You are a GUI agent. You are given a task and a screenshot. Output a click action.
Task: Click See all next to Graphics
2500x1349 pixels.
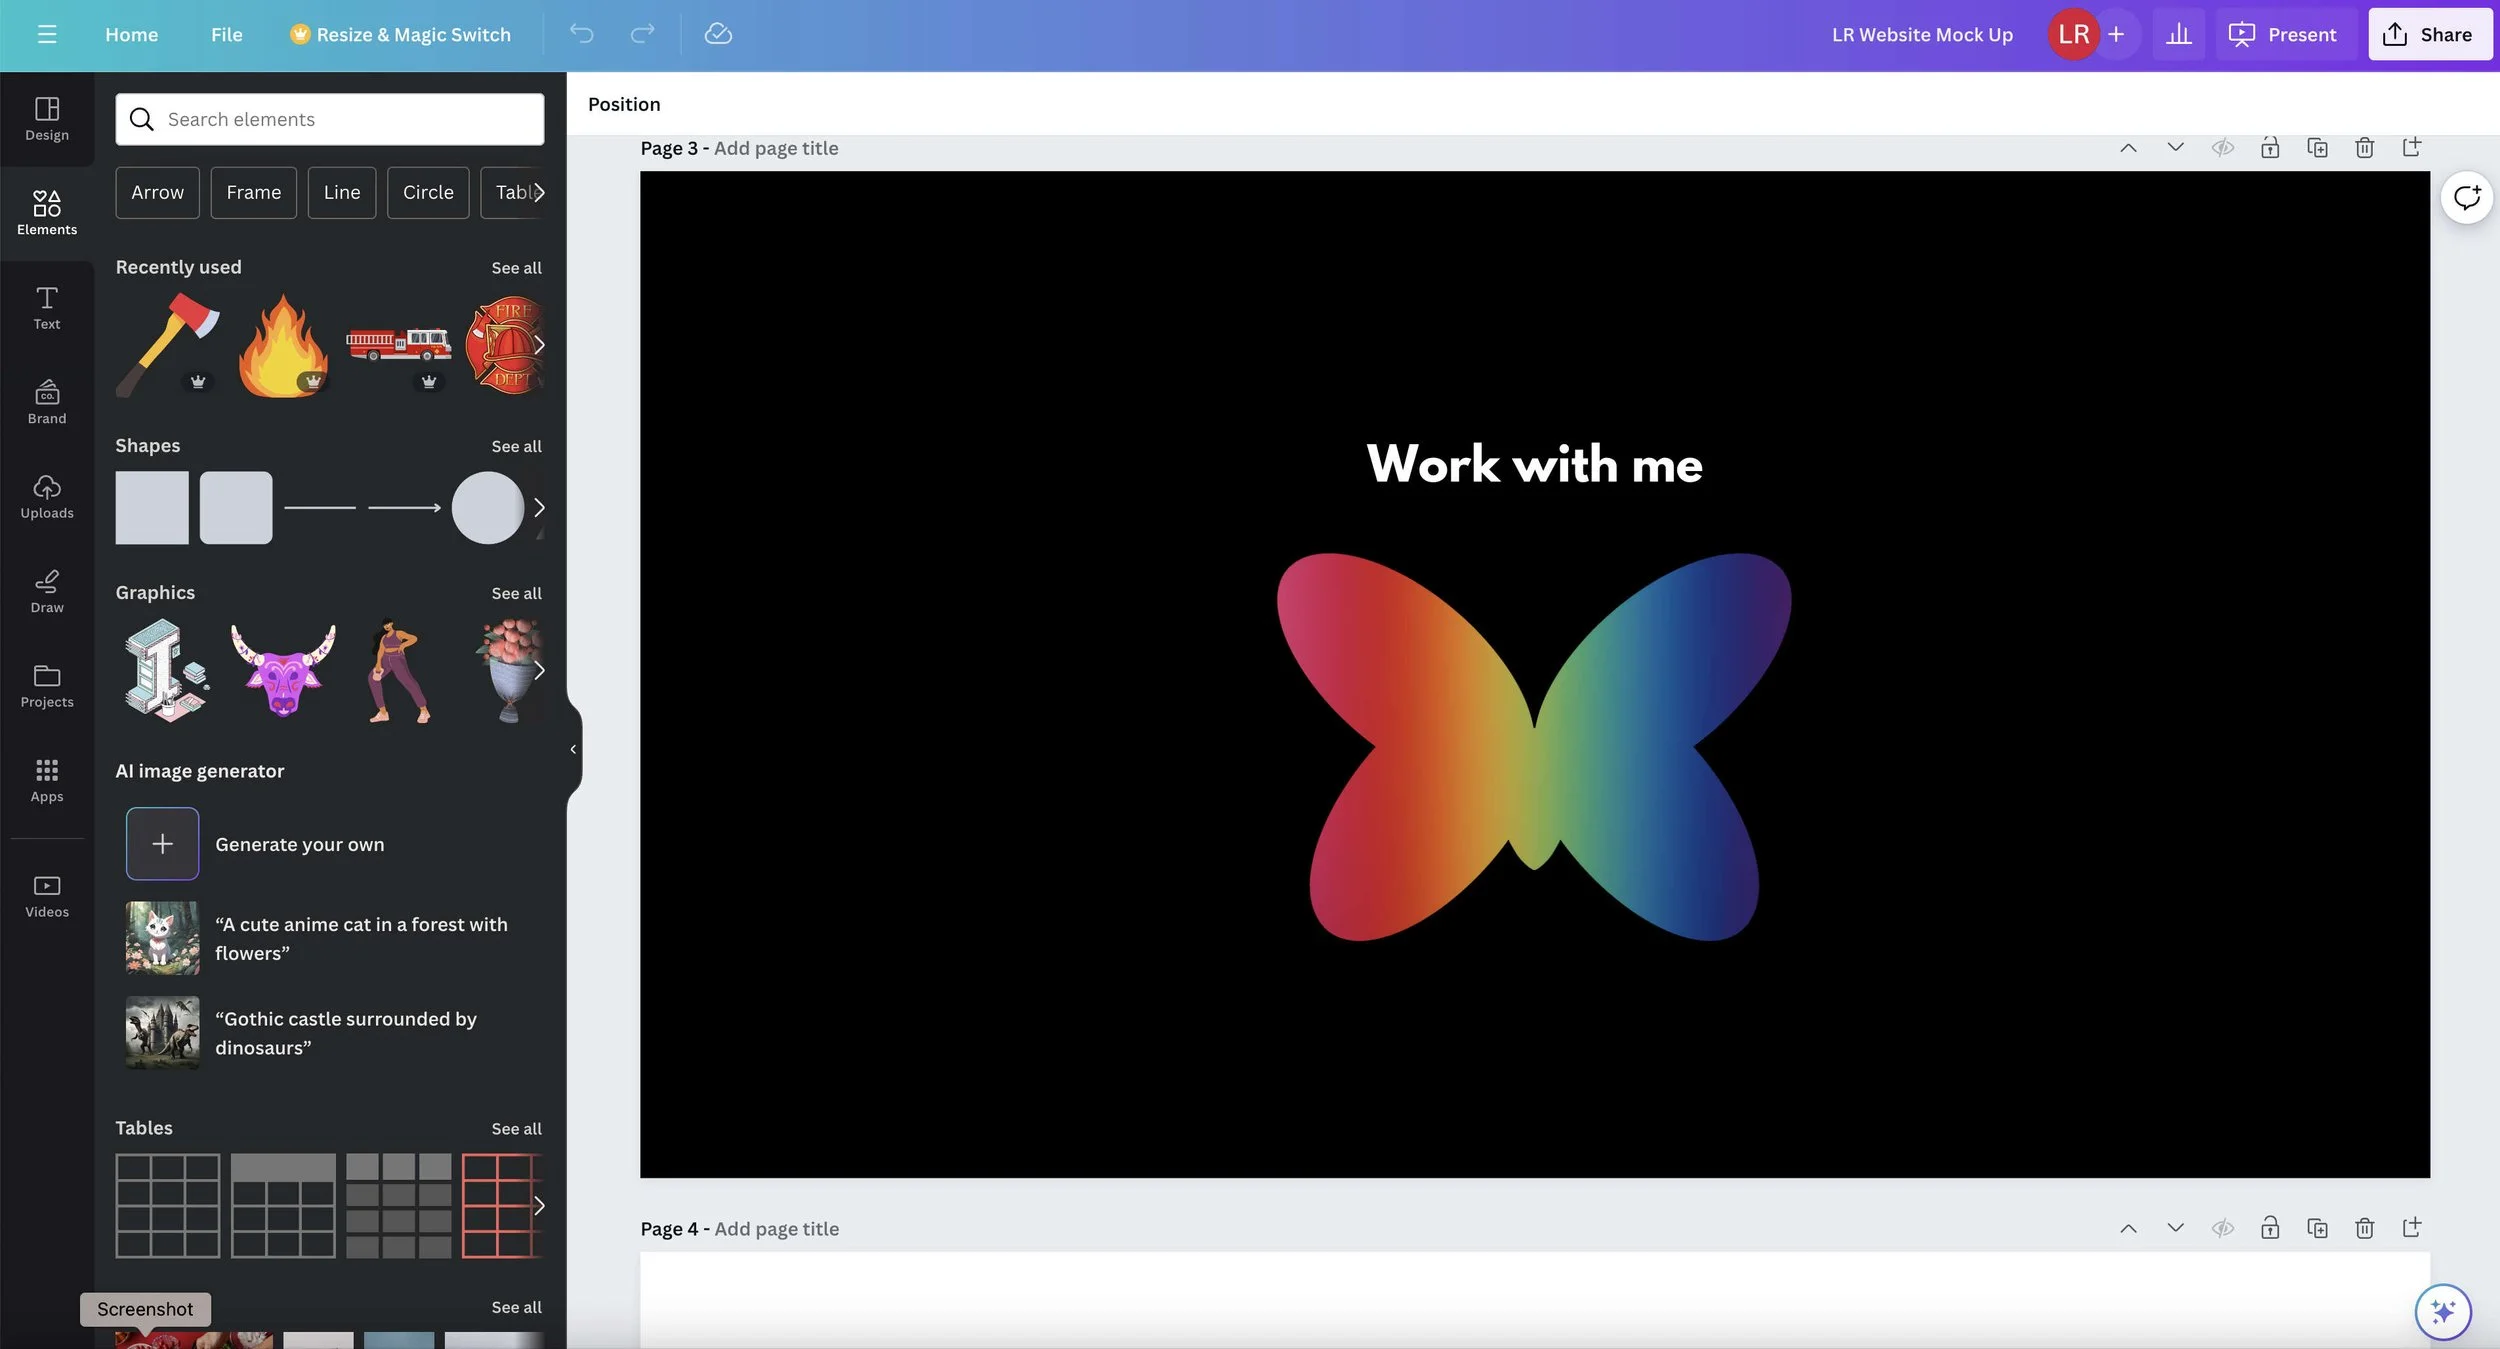[x=516, y=593]
